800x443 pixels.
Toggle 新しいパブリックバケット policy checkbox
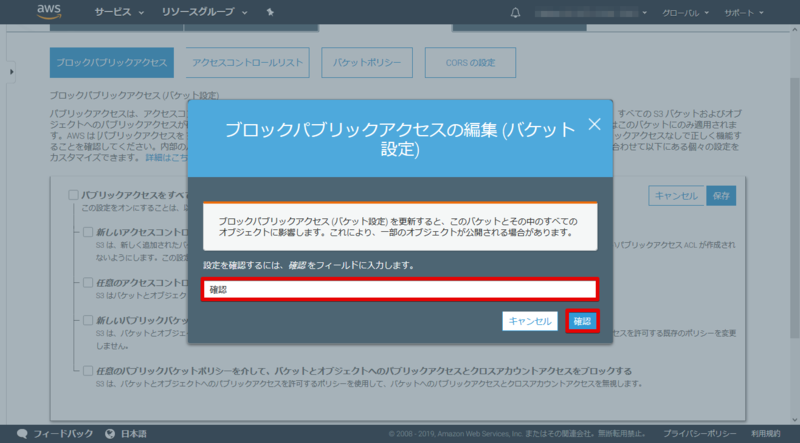(x=88, y=321)
